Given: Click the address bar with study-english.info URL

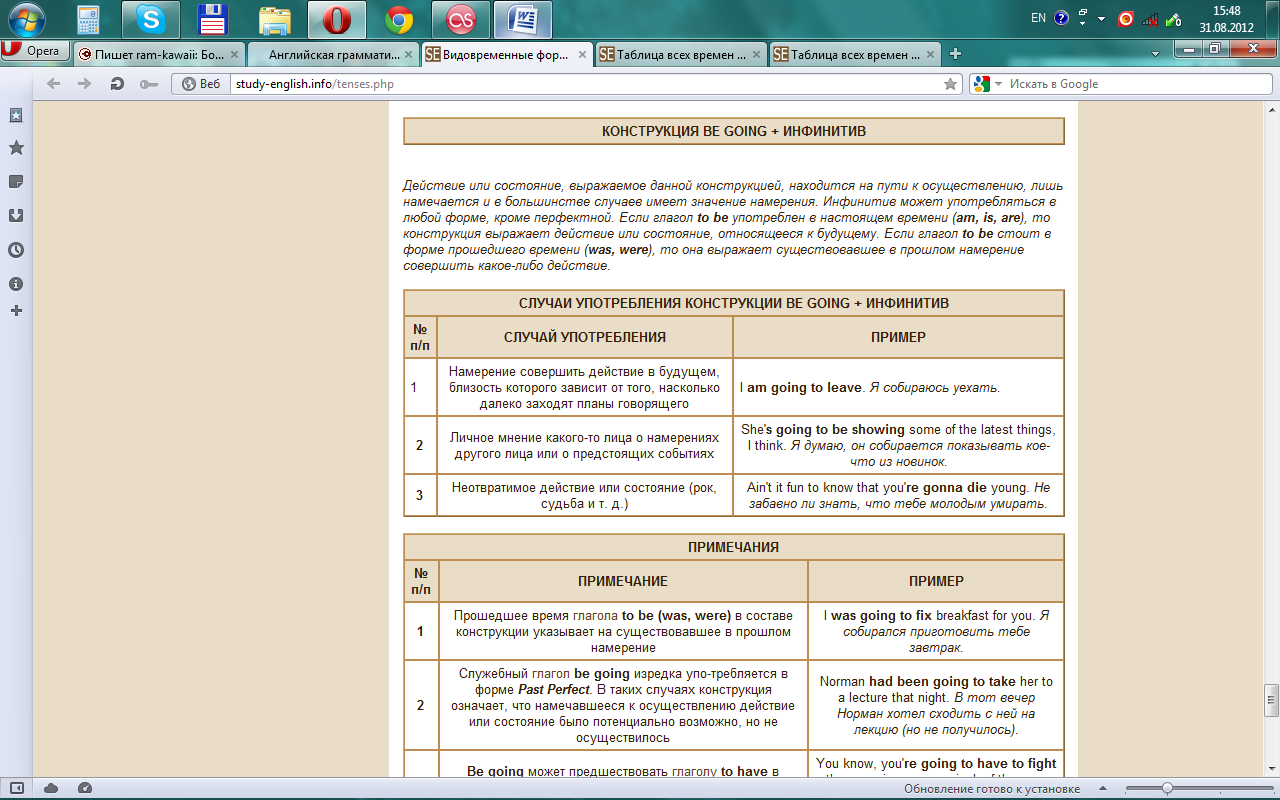Looking at the screenshot, I should coord(585,84).
